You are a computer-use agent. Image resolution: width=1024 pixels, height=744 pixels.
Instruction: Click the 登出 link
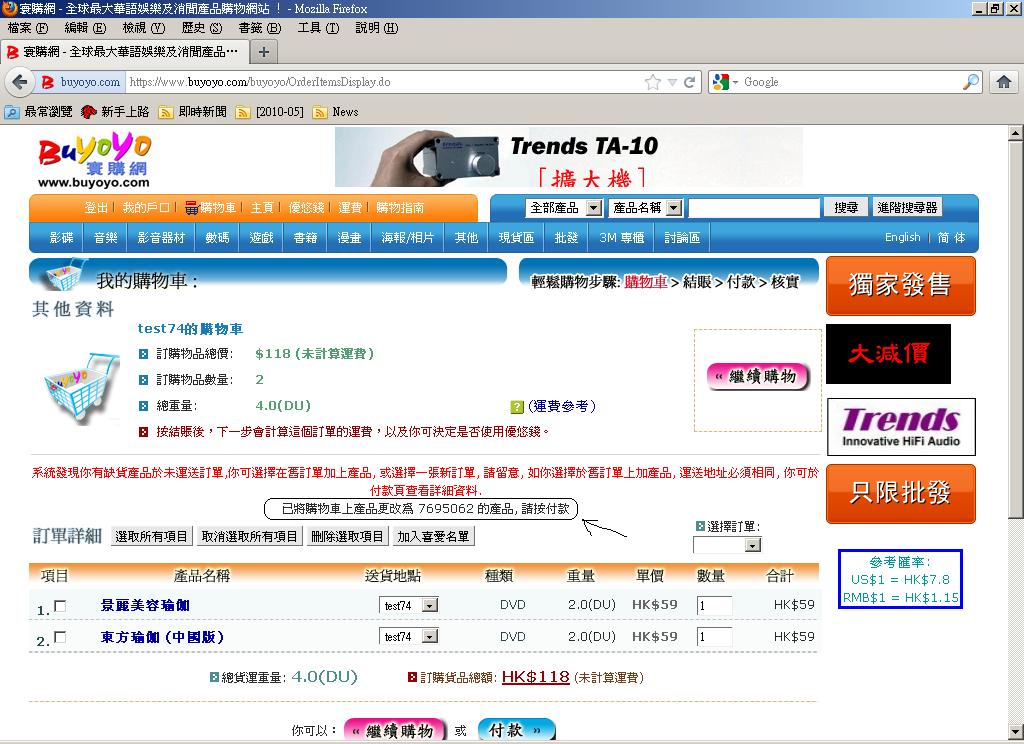96,208
